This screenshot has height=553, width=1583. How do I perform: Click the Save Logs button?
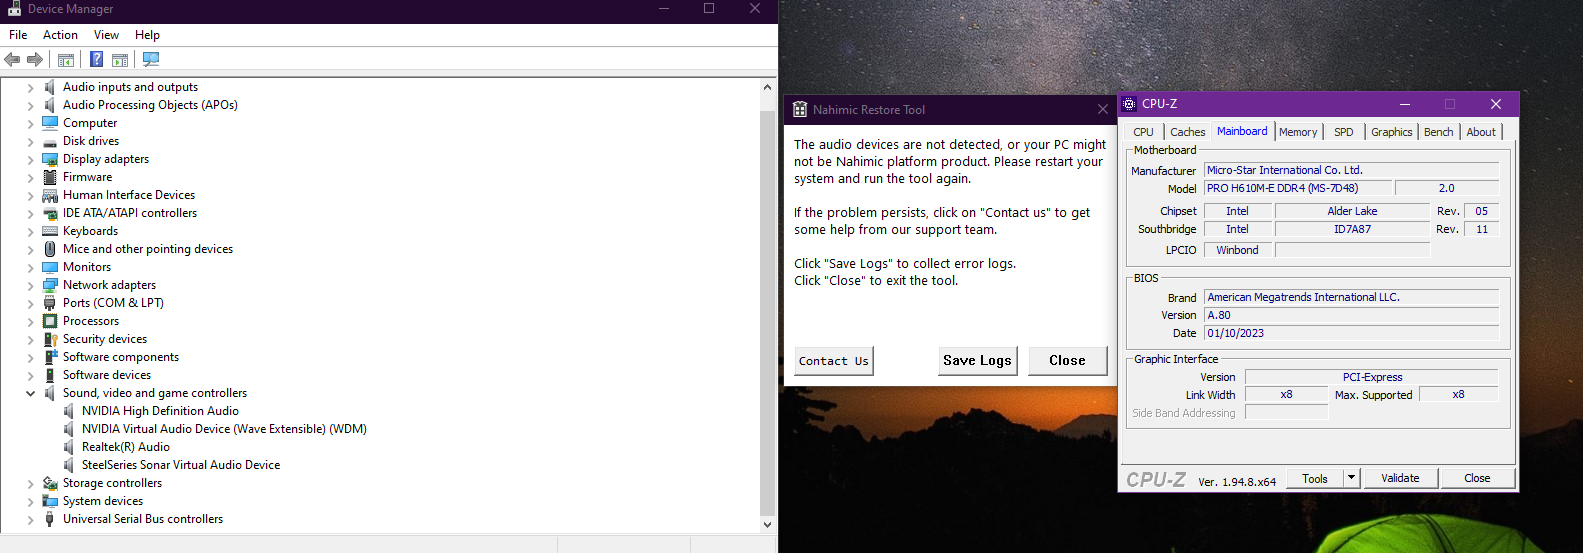(977, 361)
